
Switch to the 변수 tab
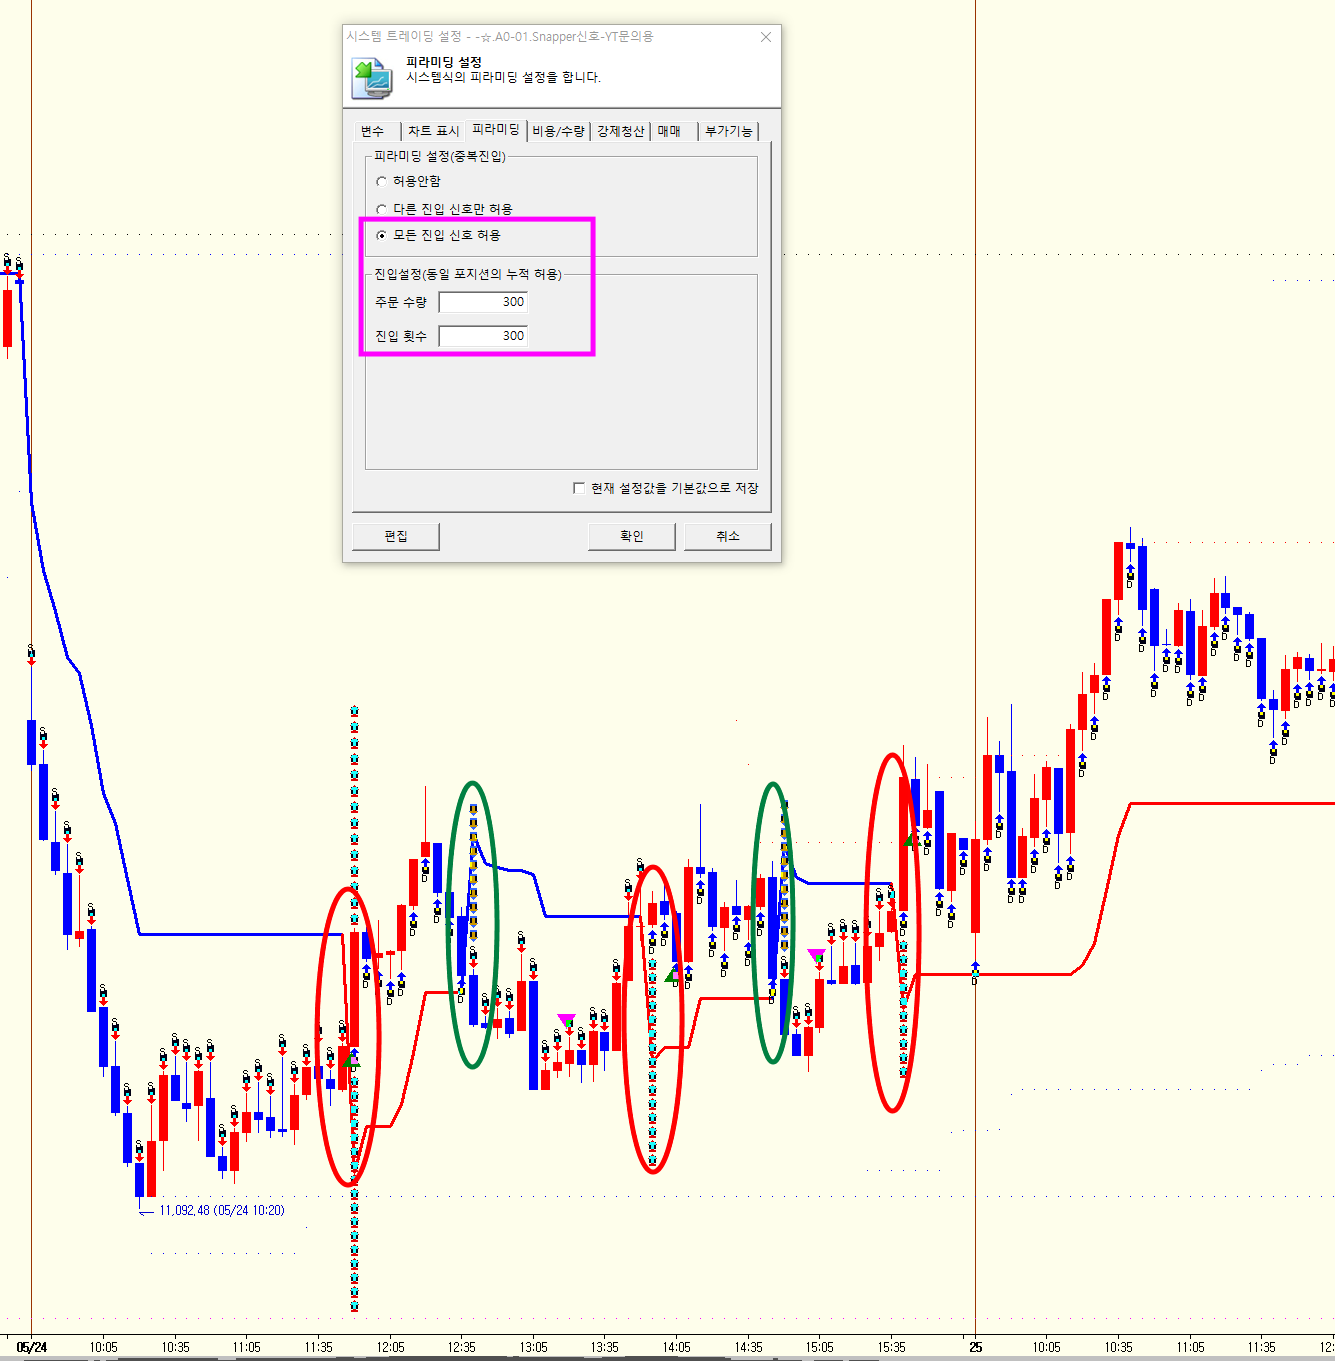pos(372,131)
